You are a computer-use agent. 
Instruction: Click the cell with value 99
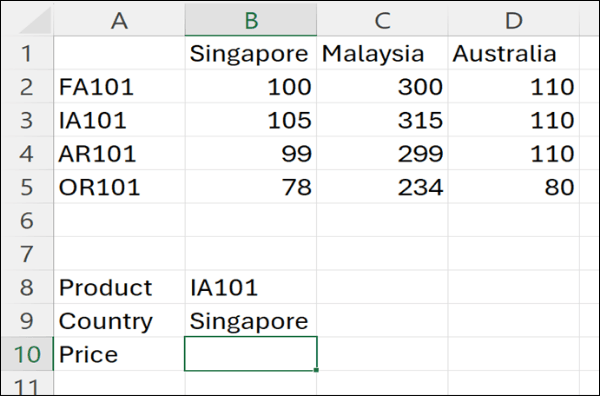pos(251,153)
